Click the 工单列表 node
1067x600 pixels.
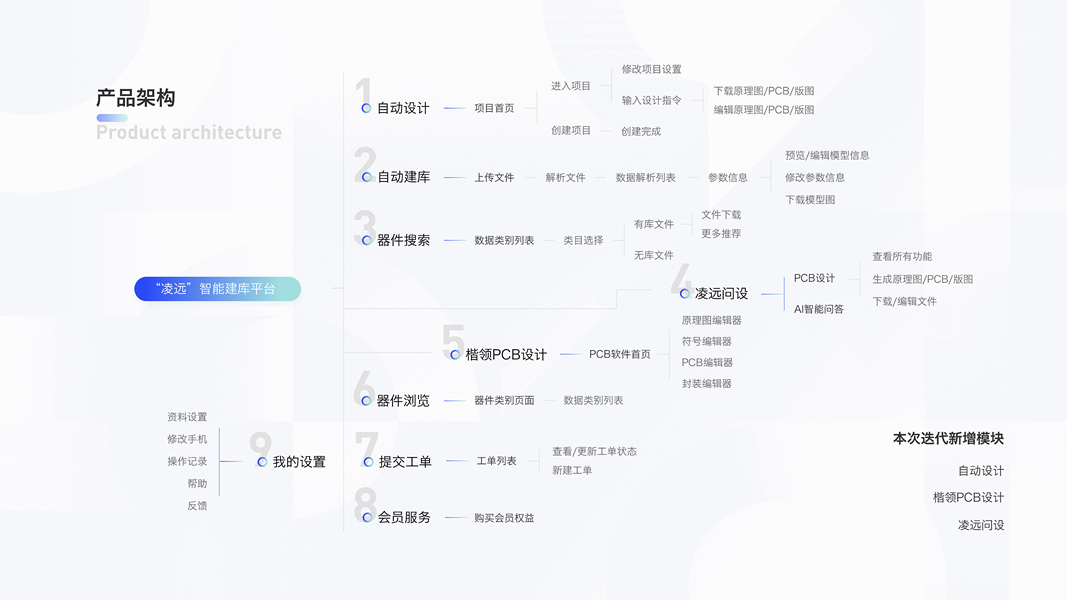point(496,461)
